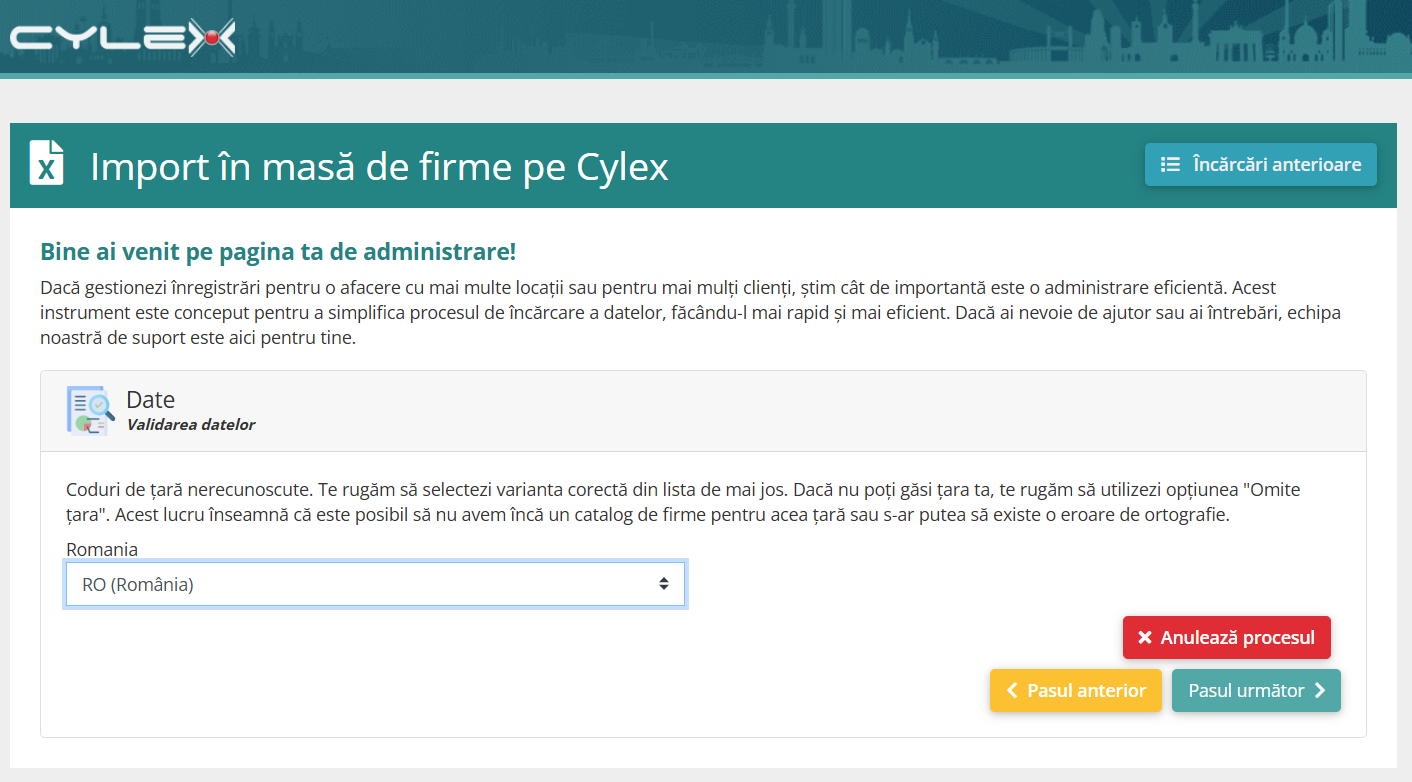Click the data validation icon next to Date
This screenshot has width=1412, height=782.
tap(91, 410)
